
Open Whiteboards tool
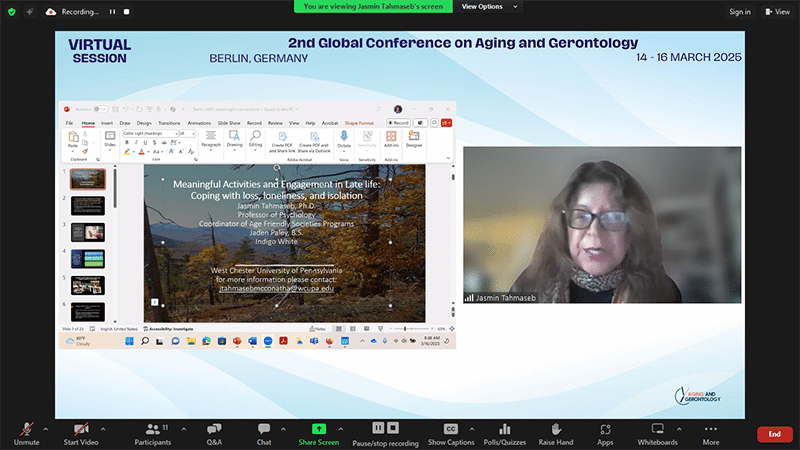[657, 428]
